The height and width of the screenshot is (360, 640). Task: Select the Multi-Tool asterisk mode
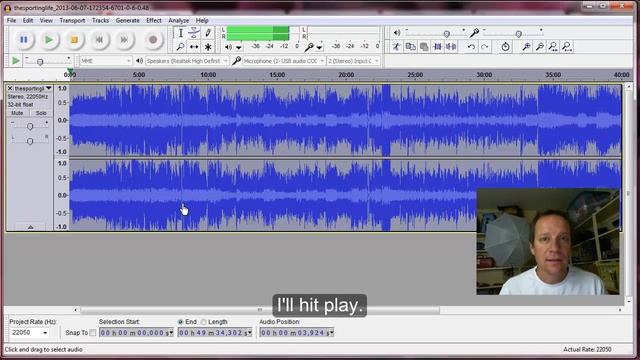(208, 47)
